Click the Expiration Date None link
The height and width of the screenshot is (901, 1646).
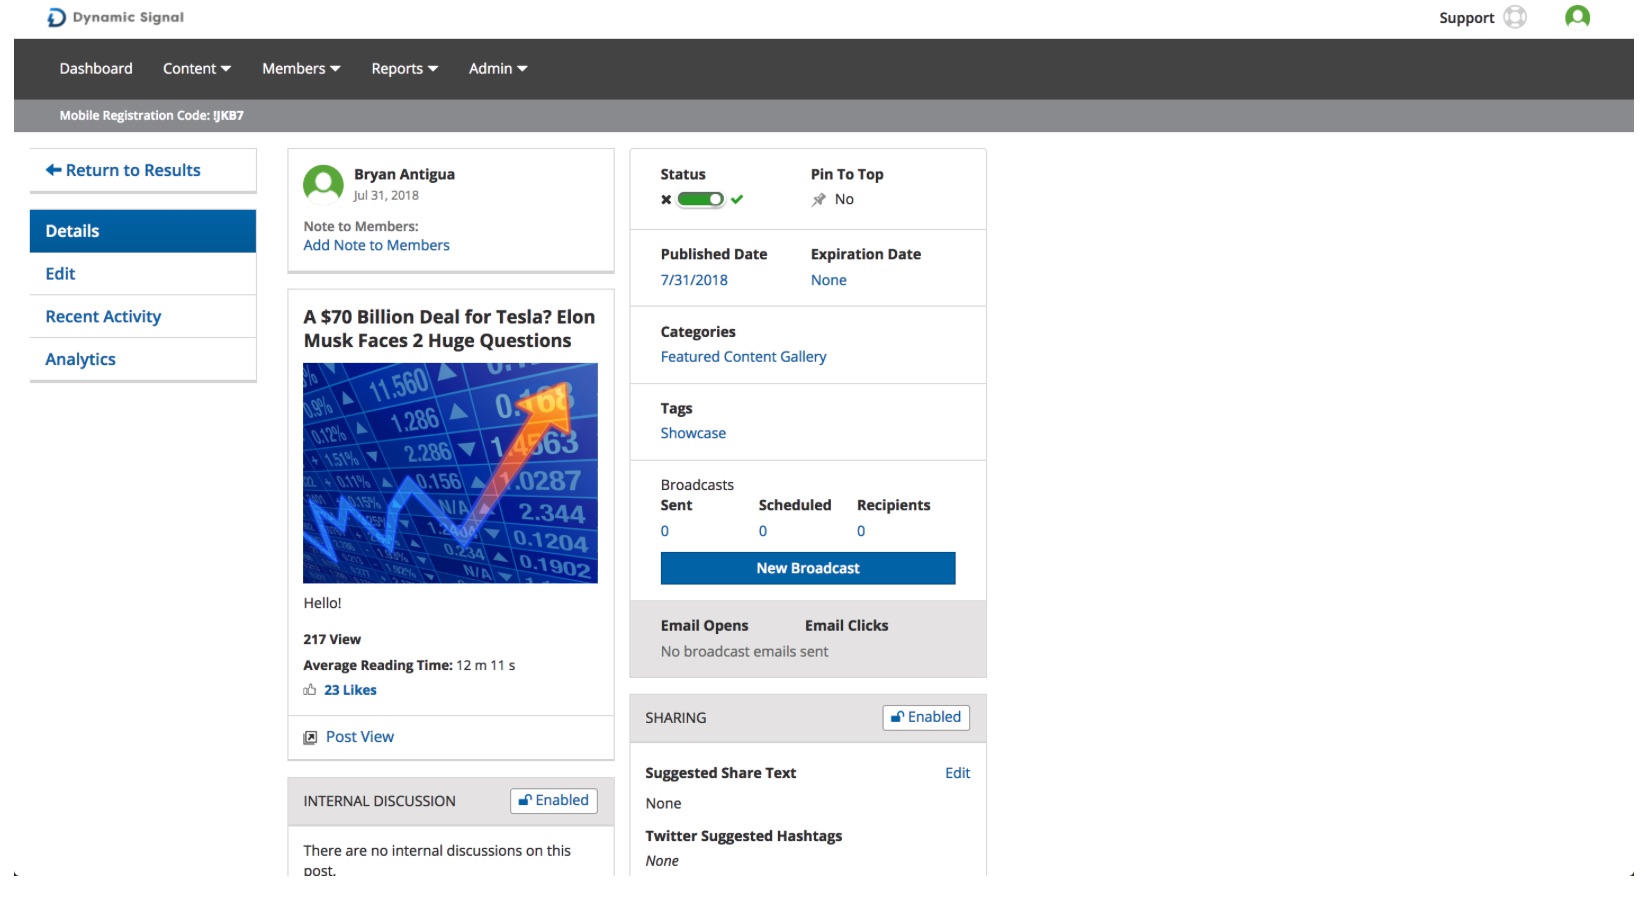pyautogui.click(x=829, y=280)
